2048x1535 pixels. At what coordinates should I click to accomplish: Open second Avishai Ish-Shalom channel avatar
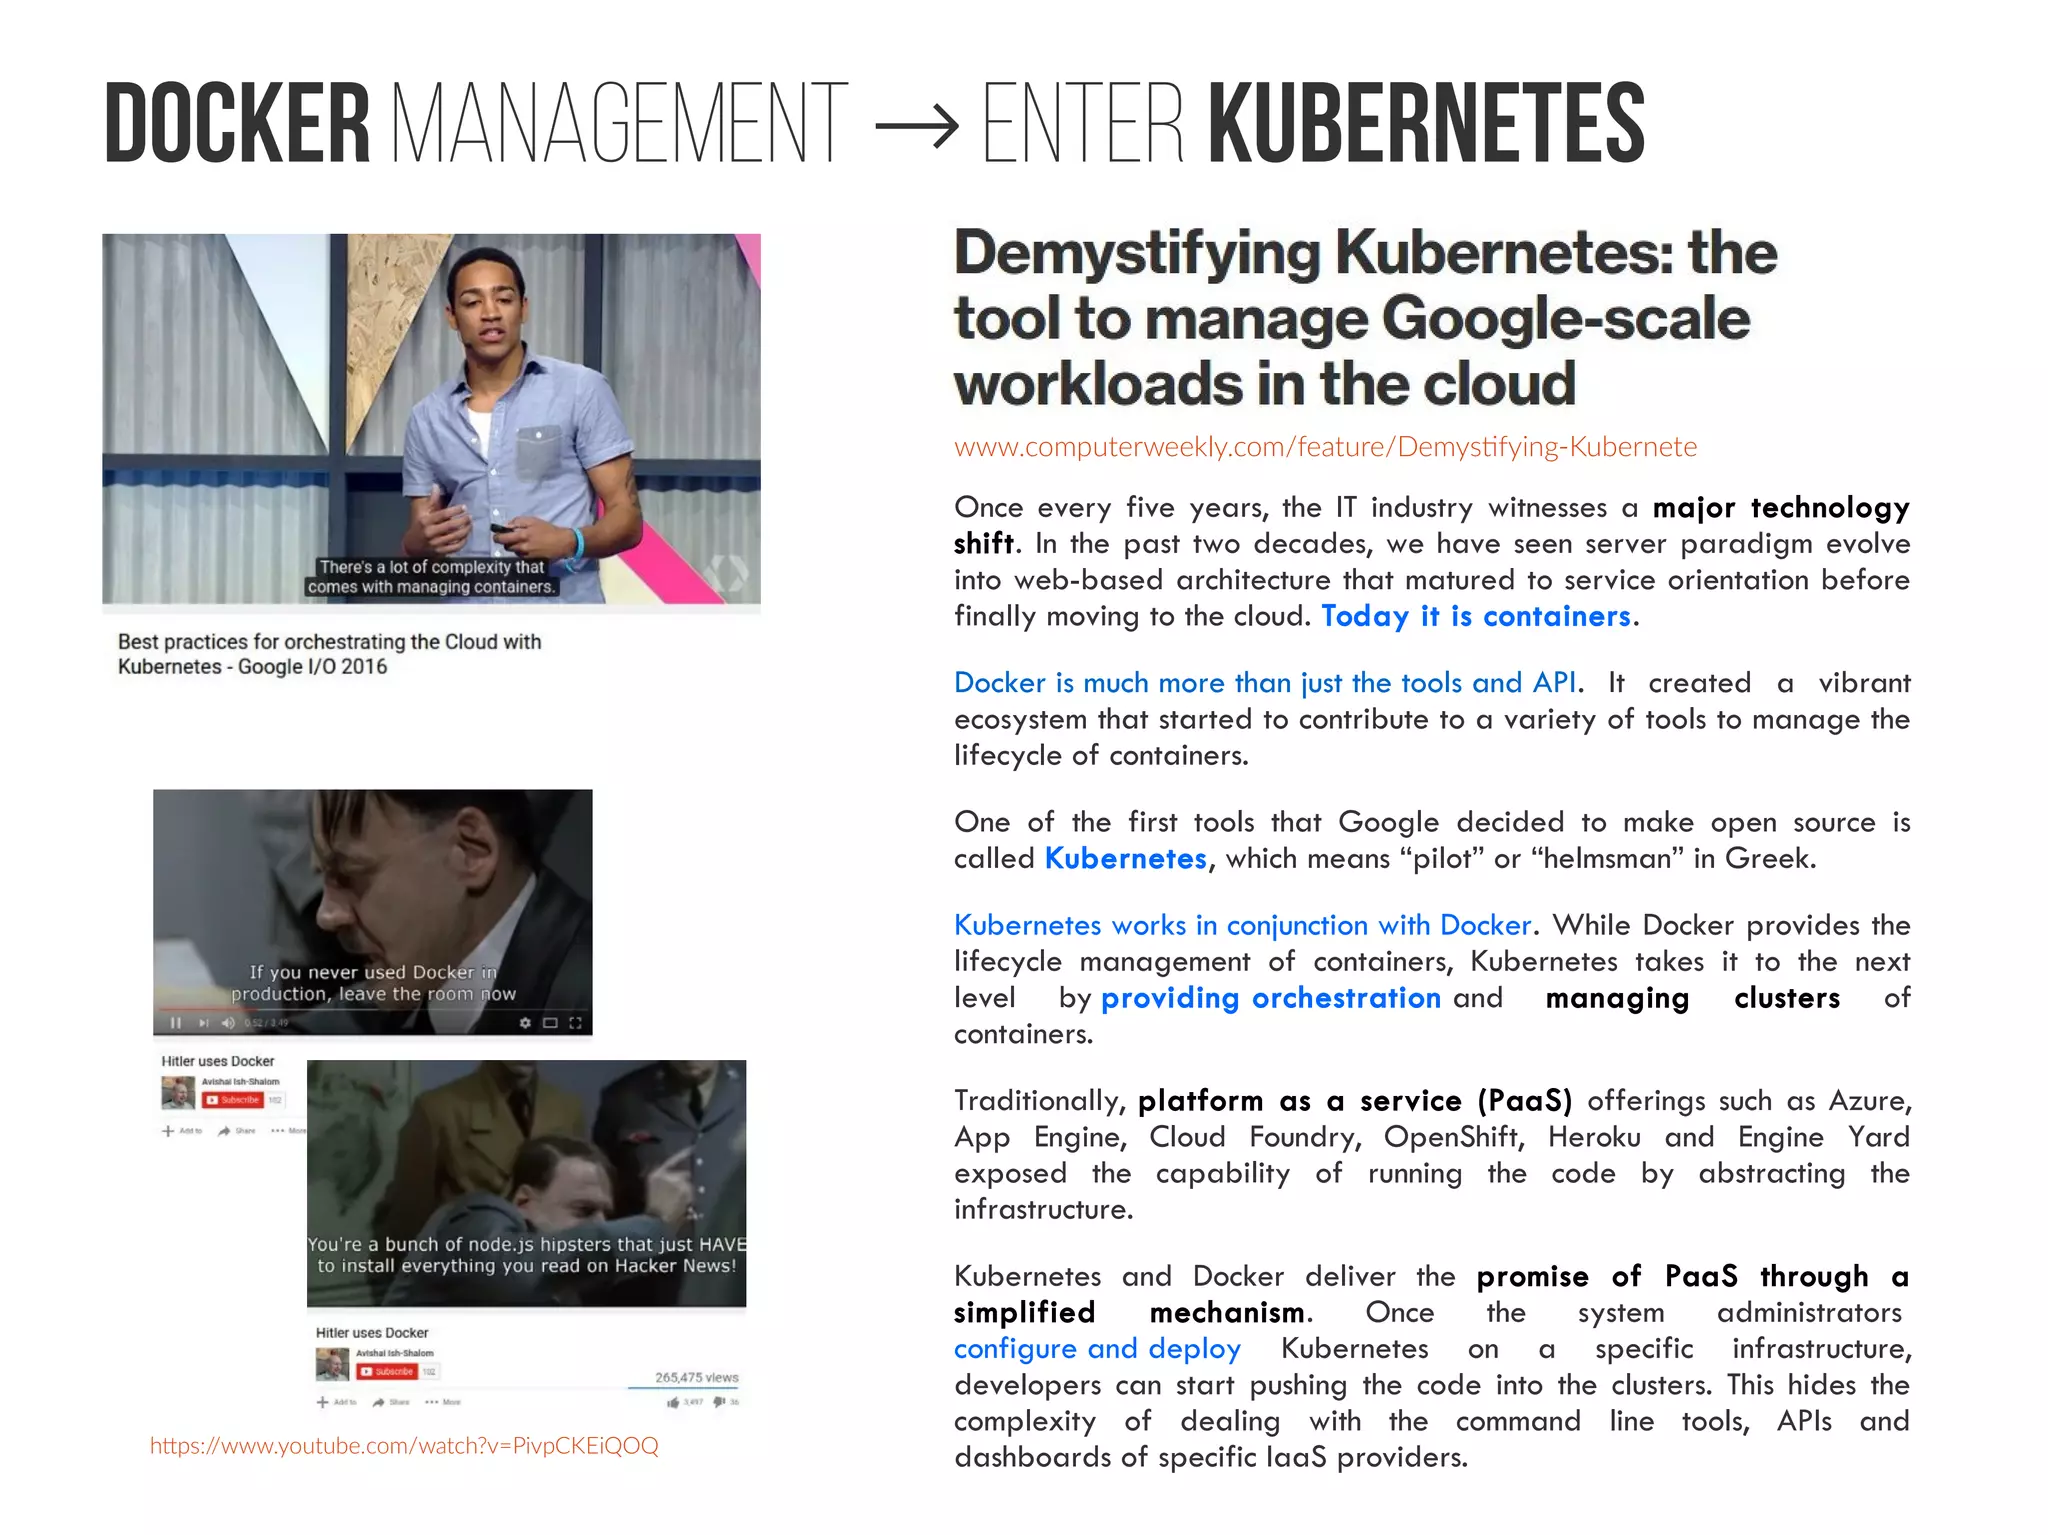[332, 1363]
